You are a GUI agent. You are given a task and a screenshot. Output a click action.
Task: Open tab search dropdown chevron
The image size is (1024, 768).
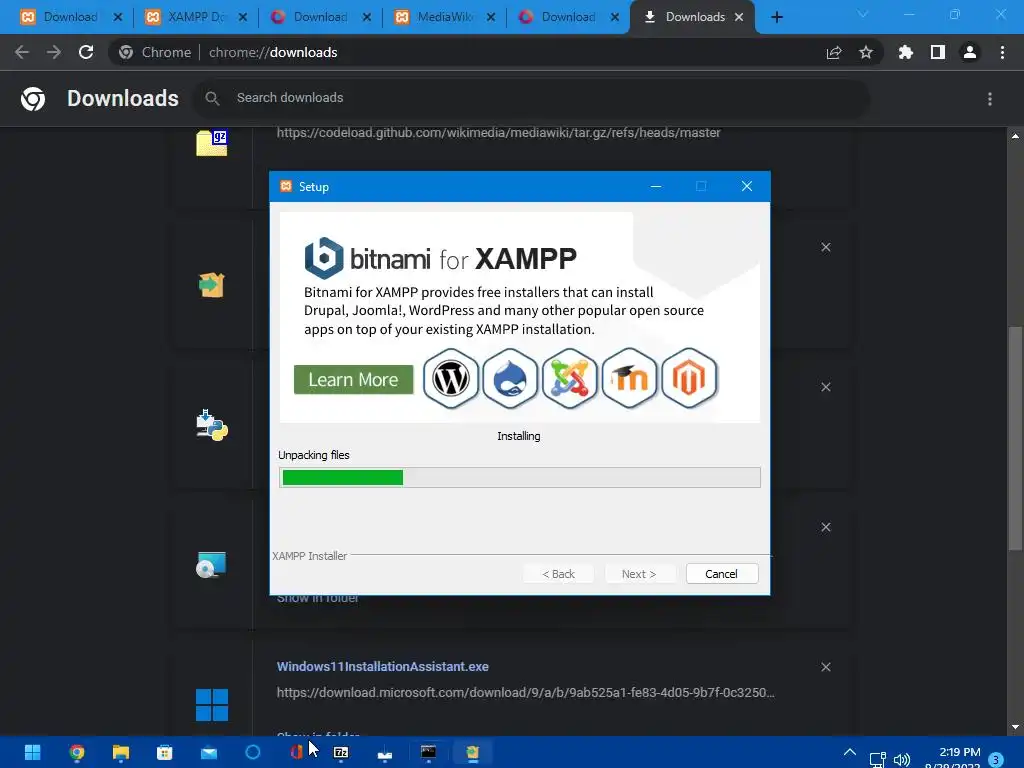[863, 14]
